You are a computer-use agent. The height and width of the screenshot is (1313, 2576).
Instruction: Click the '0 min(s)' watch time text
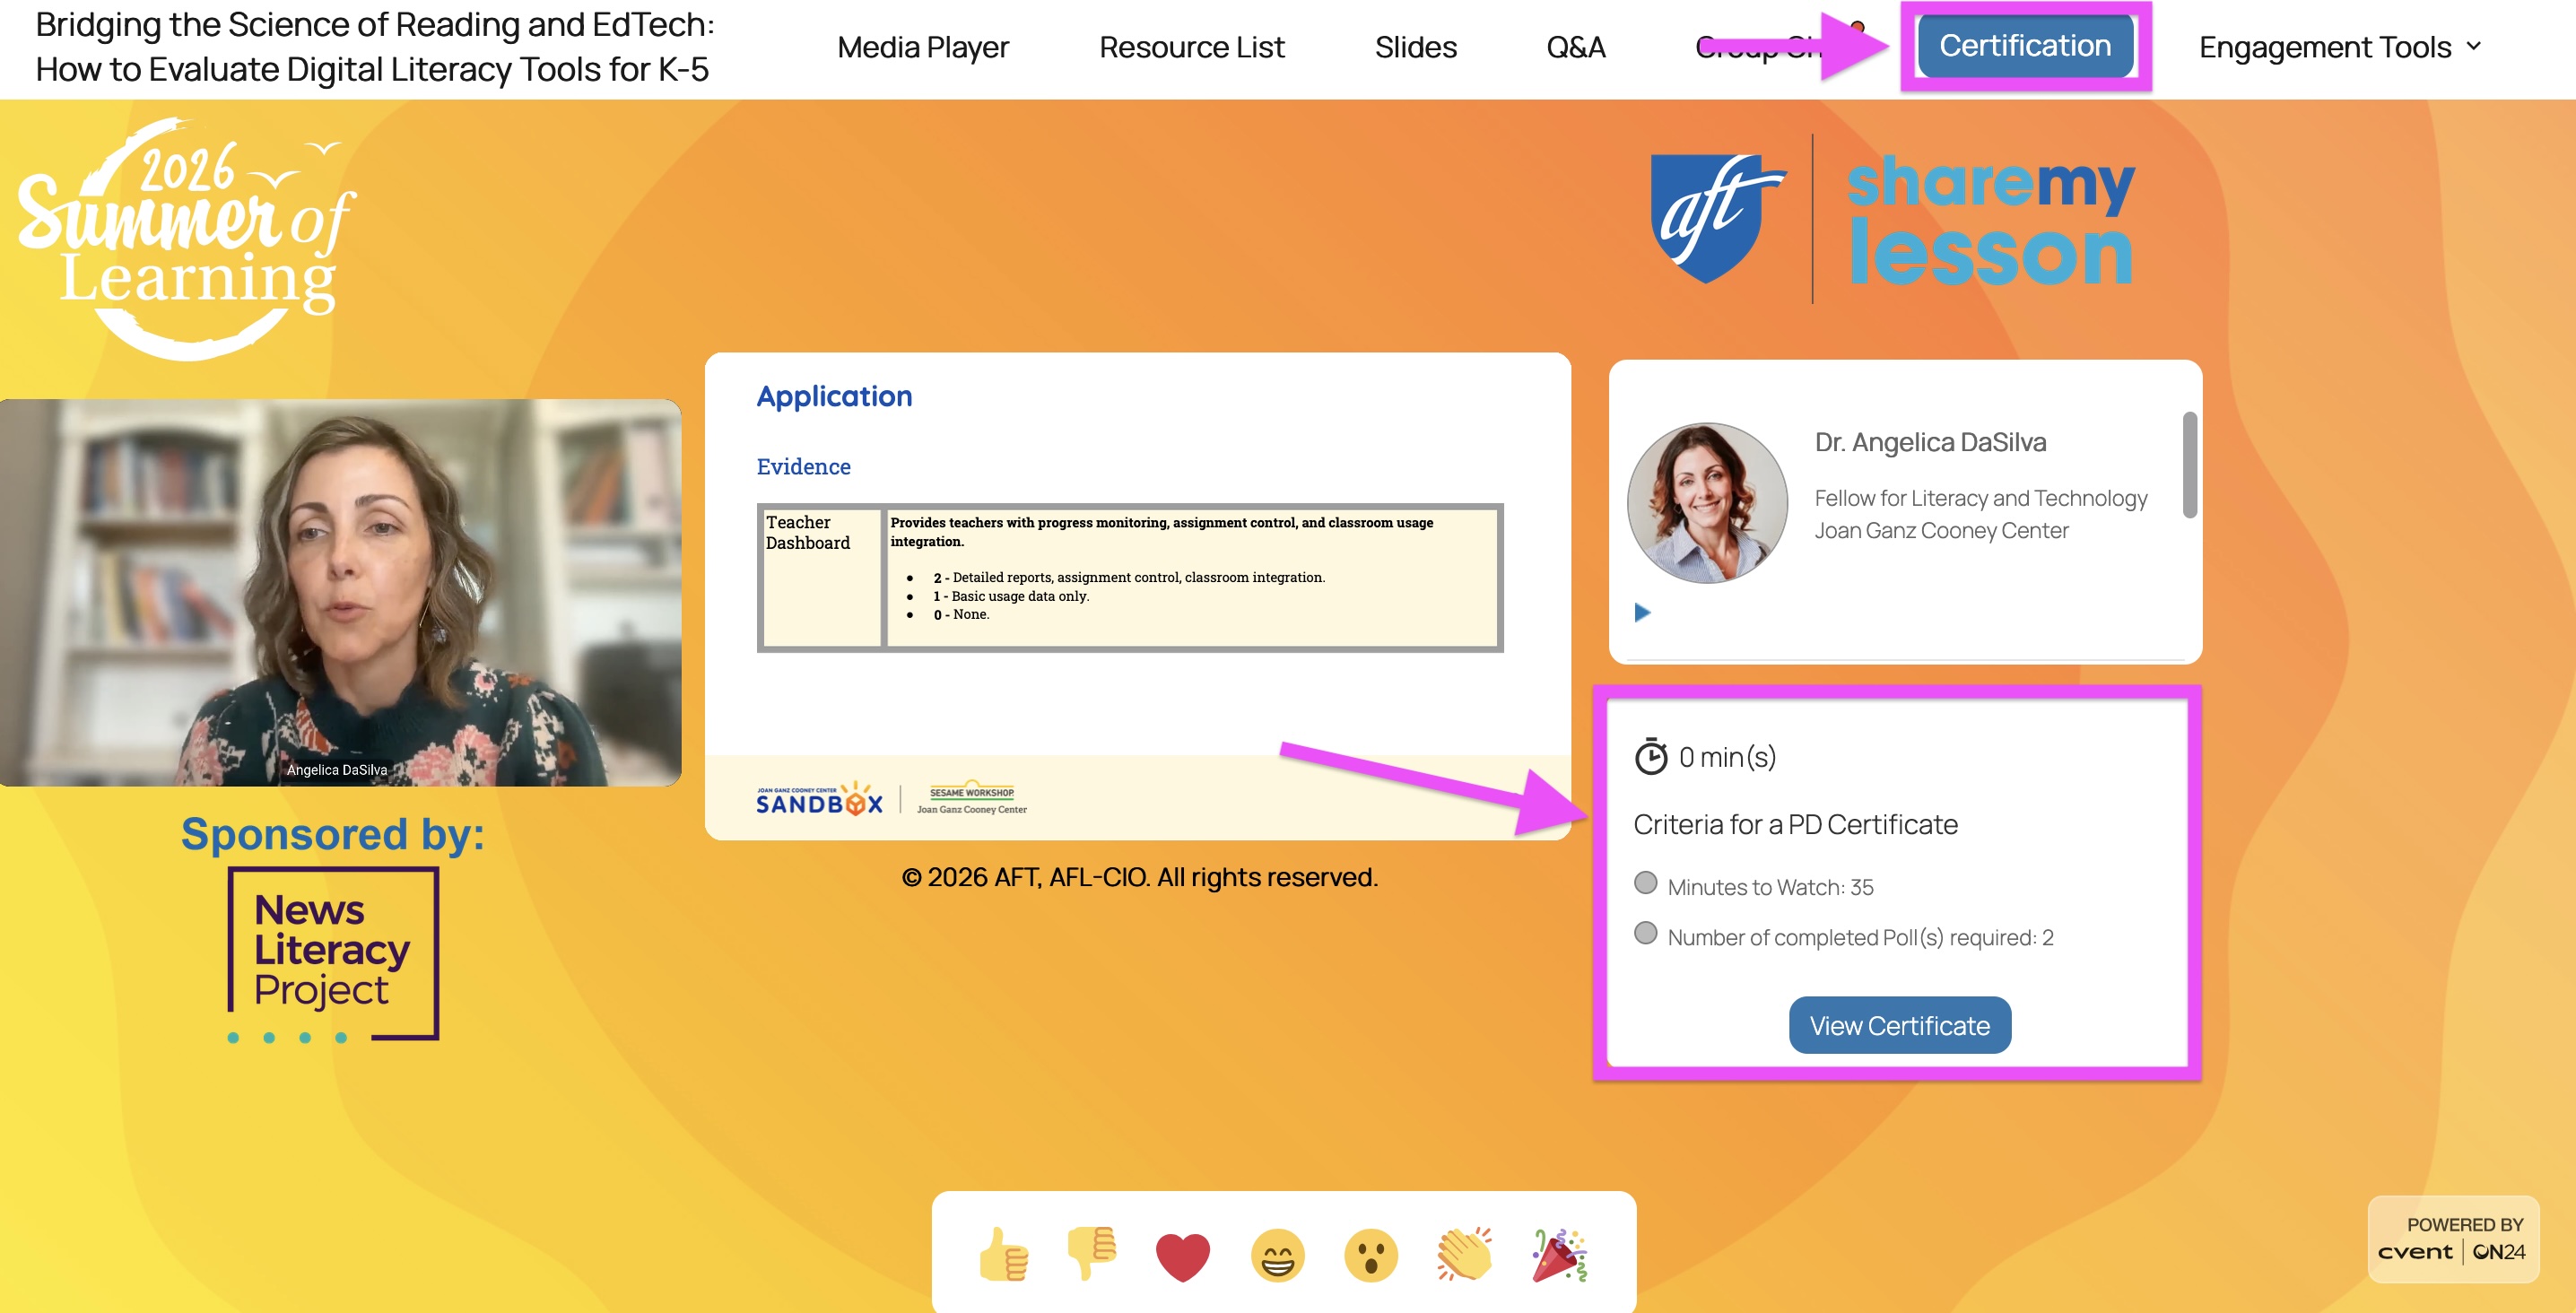[x=1728, y=757]
